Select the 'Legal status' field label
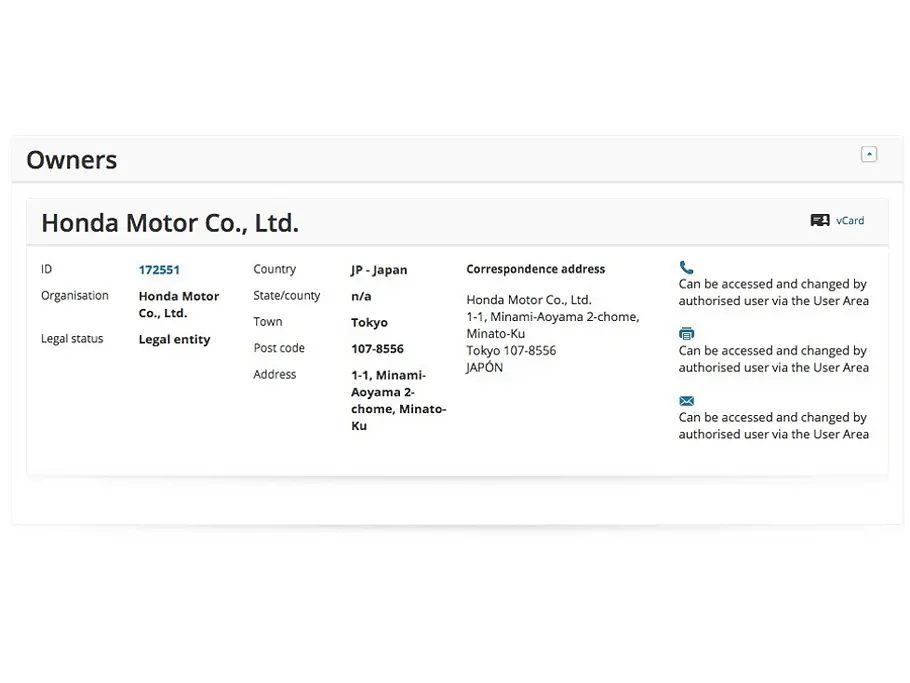Image resolution: width=910 pixels, height=683 pixels. point(72,339)
